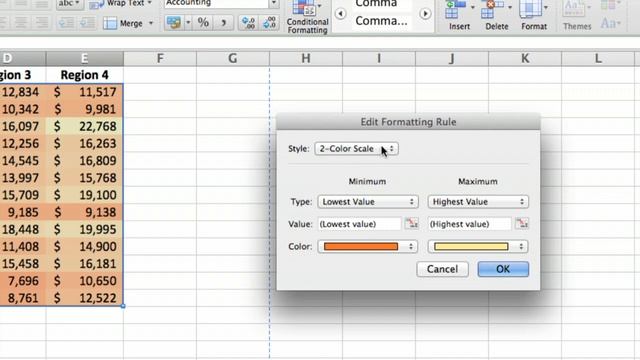This screenshot has height=360, width=640.
Task: Click the Maximum value input field
Action: click(x=470, y=224)
